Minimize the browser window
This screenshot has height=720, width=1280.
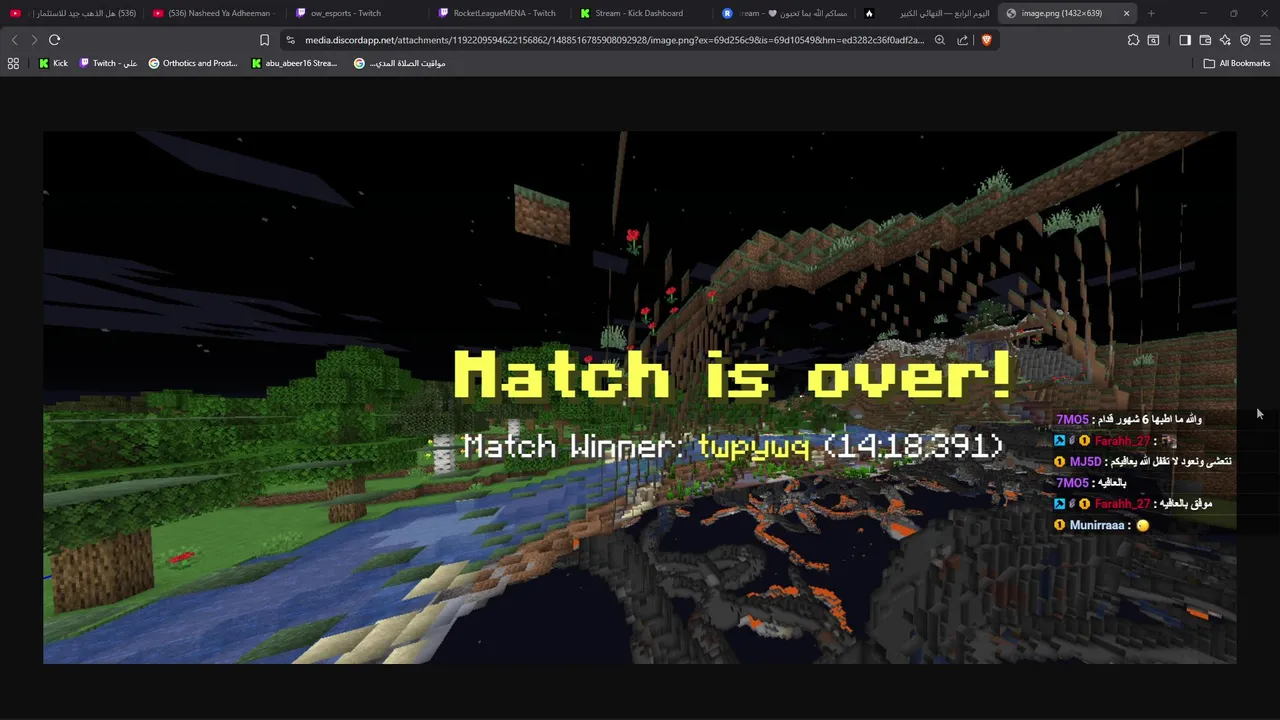click(1203, 13)
